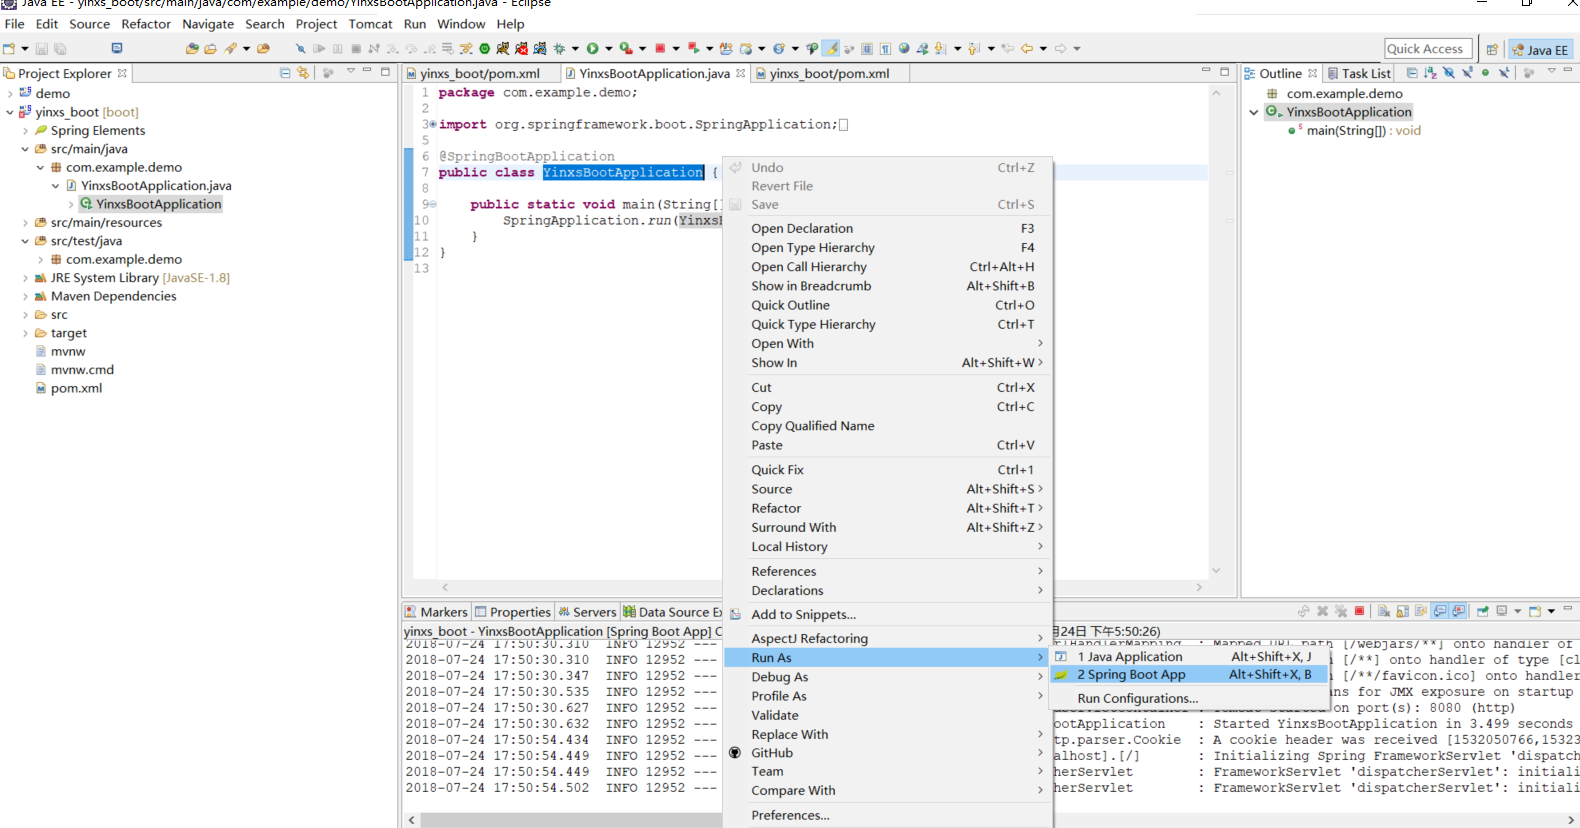Select 2 Spring Boot App submenu item
The image size is (1580, 828).
(1190, 675)
